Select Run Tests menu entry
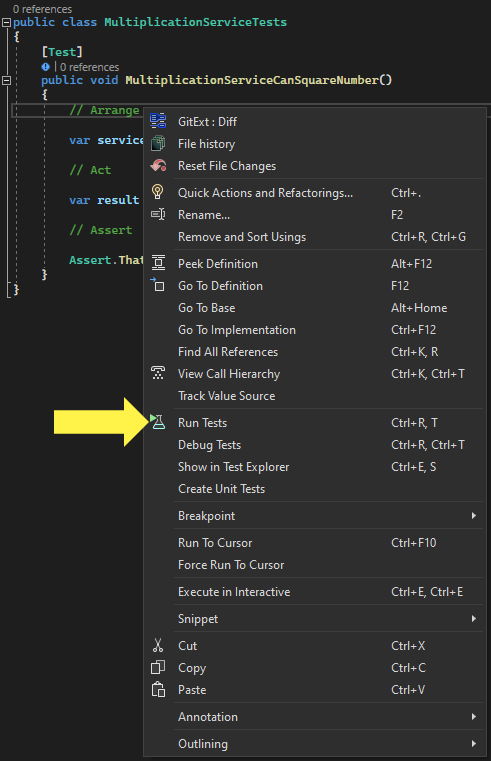This screenshot has height=761, width=491. (x=314, y=423)
